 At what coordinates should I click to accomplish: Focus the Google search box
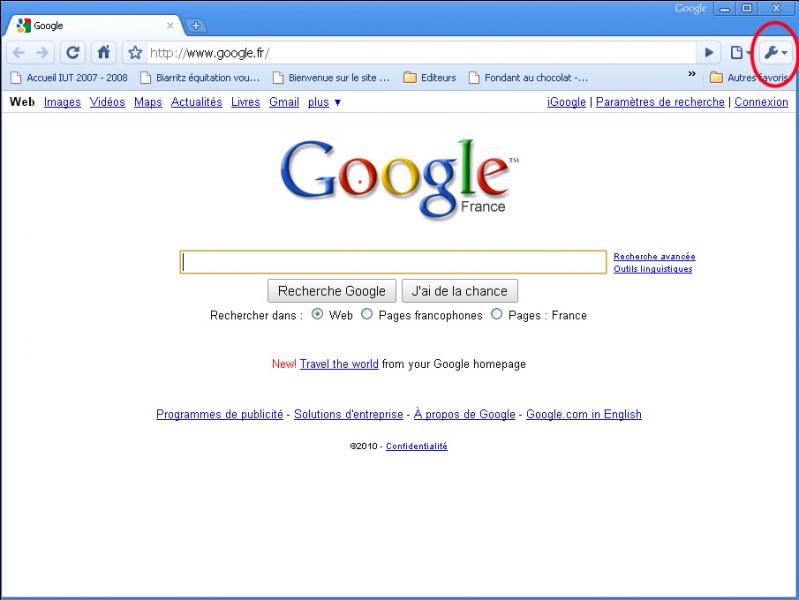pos(393,262)
